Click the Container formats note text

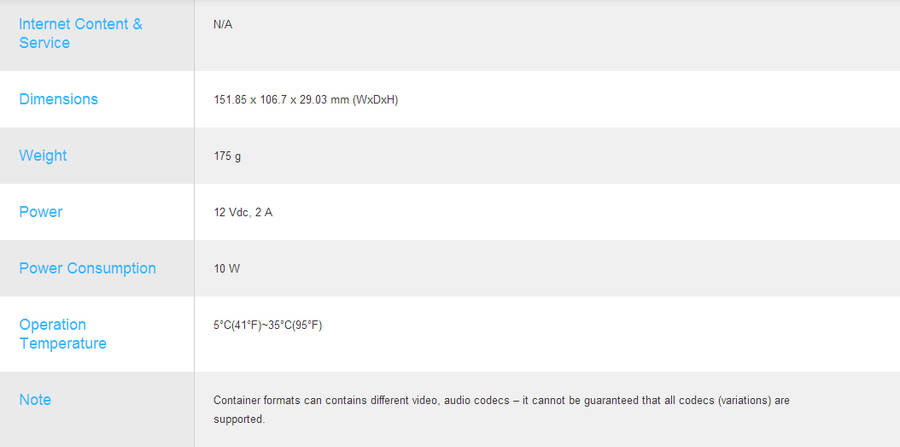(x=502, y=410)
